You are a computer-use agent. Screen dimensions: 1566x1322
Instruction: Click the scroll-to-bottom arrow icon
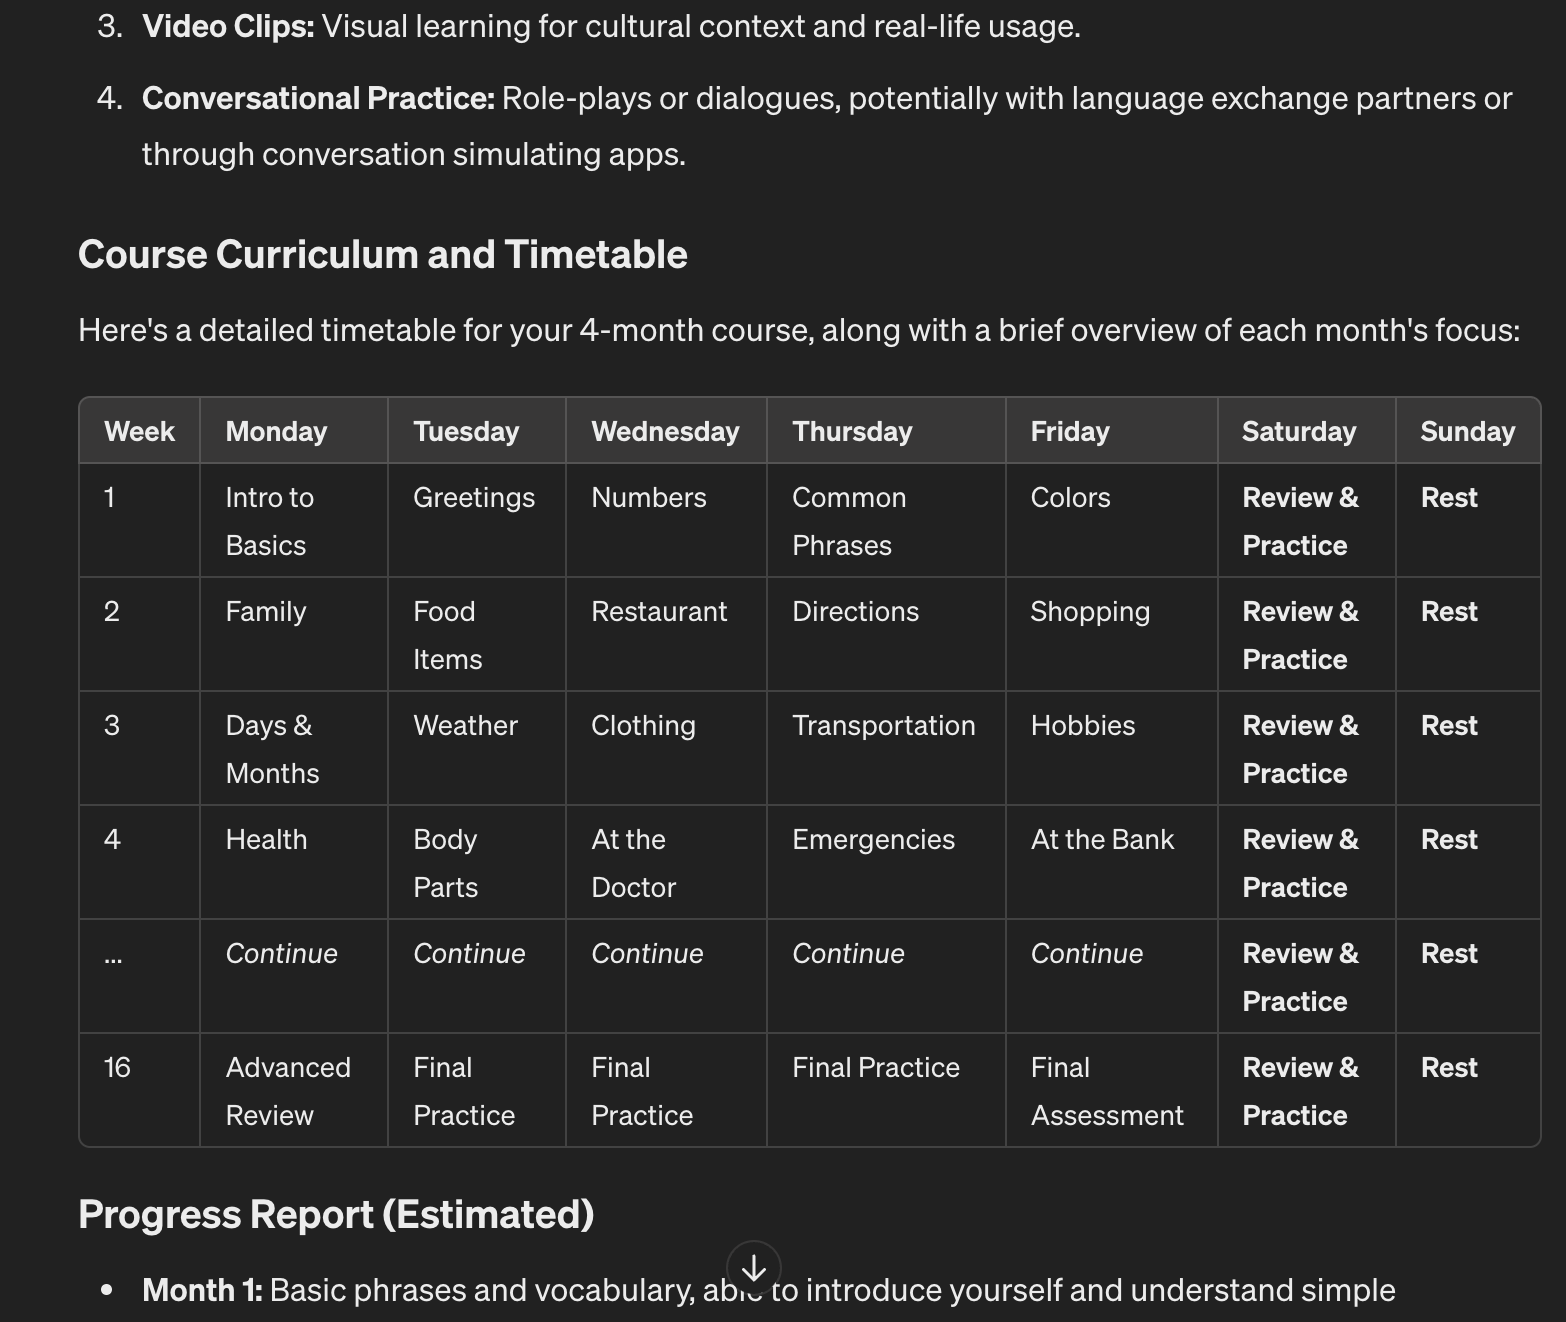(x=752, y=1266)
